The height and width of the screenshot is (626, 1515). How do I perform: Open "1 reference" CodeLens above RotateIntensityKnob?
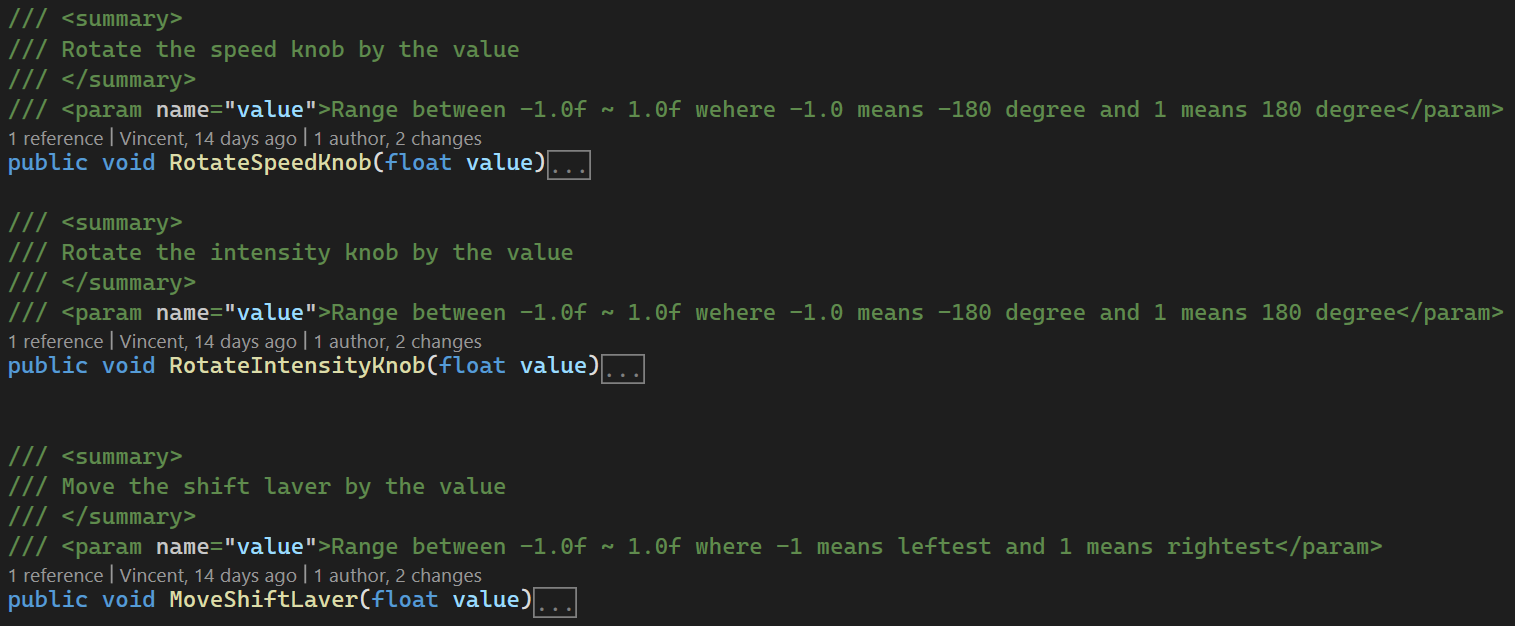coord(55,342)
